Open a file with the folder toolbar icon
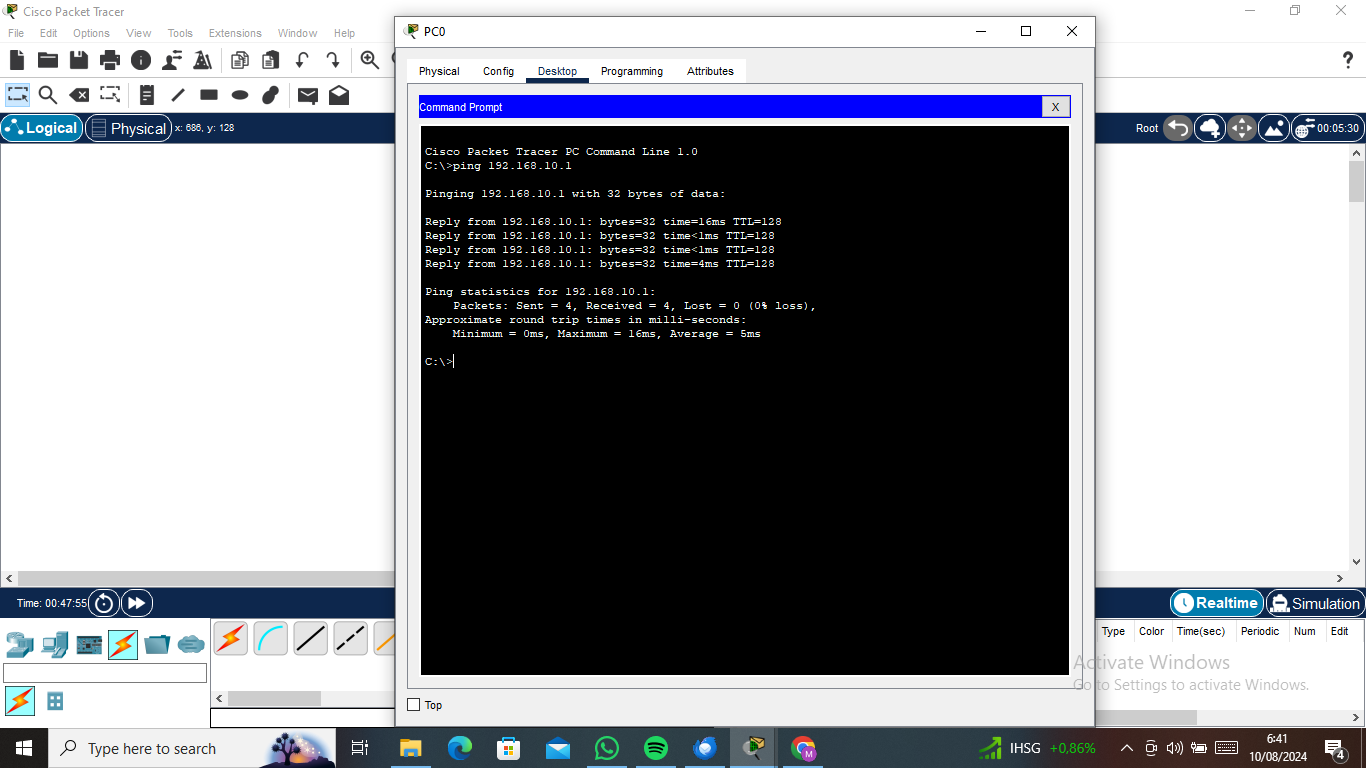 pyautogui.click(x=48, y=60)
